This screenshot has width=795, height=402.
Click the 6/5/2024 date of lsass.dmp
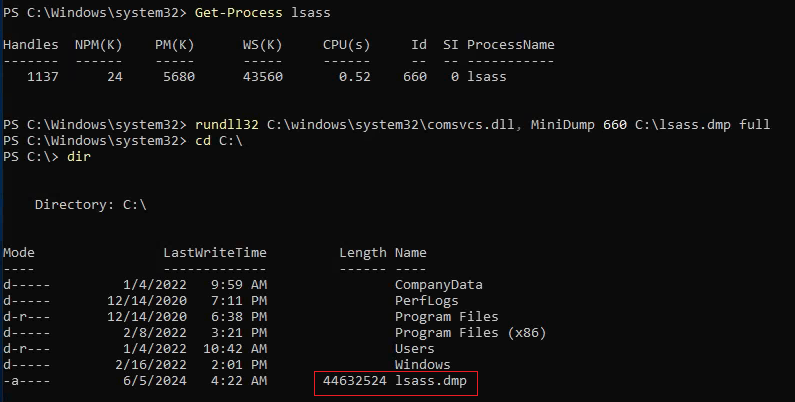149,382
